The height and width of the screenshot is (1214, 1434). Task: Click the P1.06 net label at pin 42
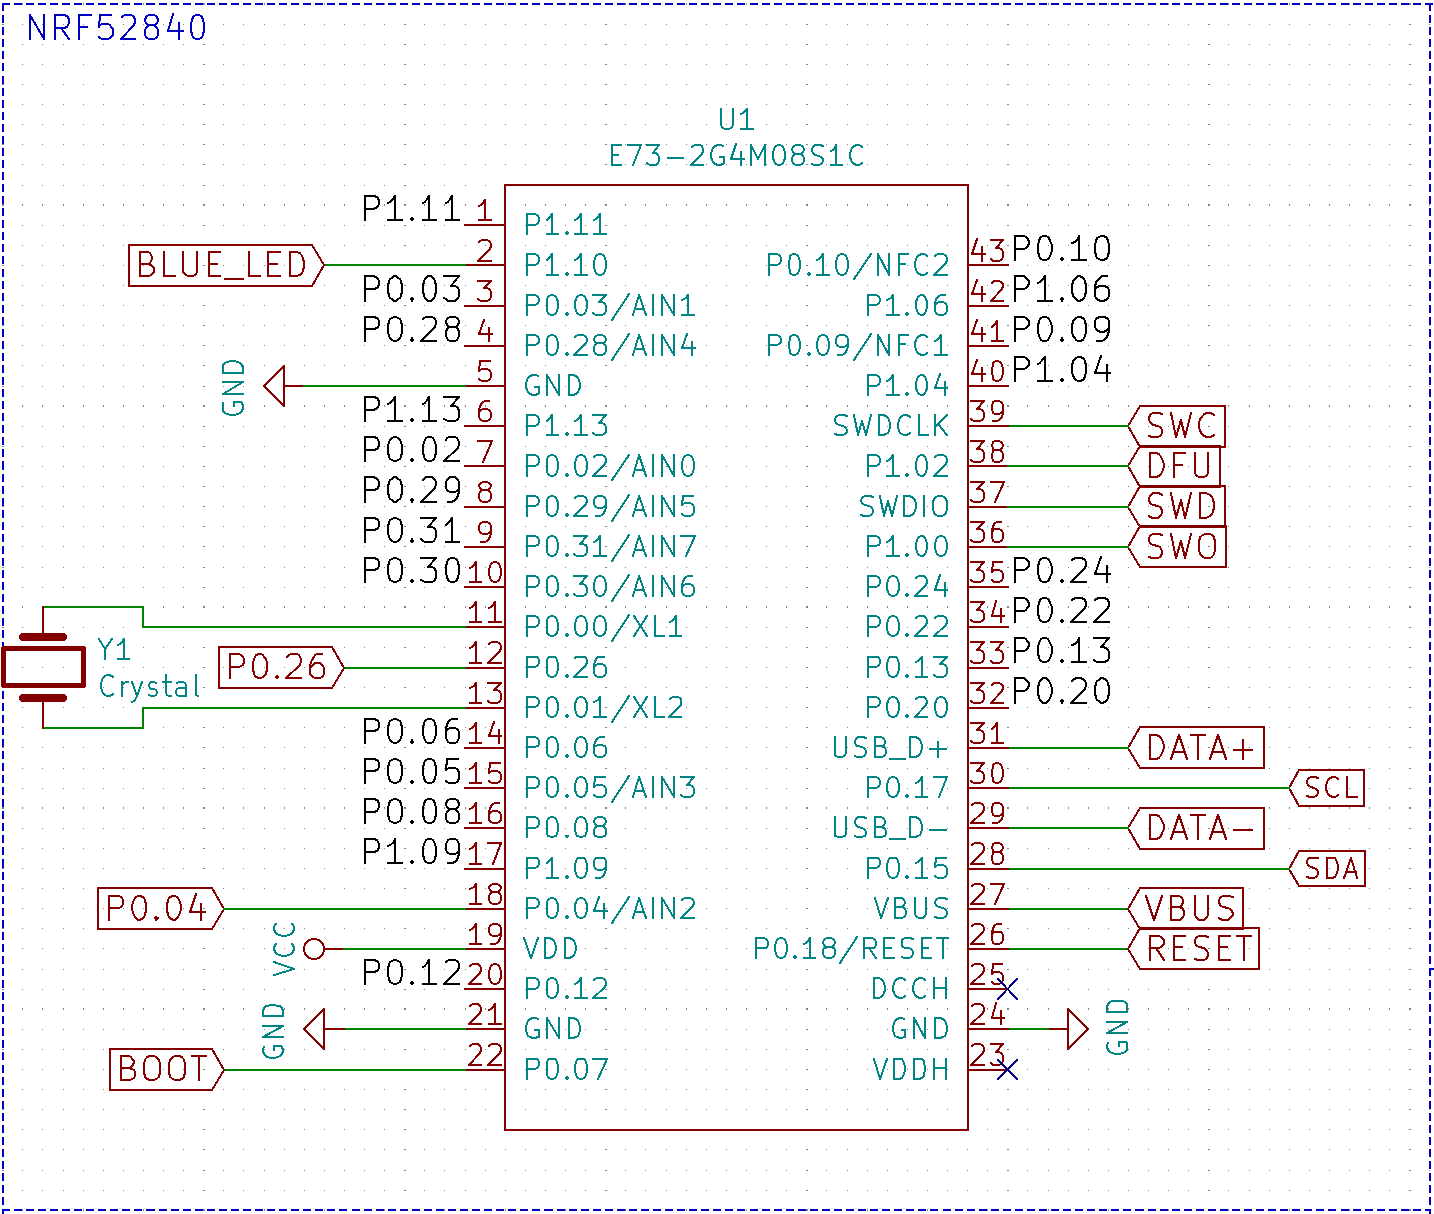(1061, 289)
